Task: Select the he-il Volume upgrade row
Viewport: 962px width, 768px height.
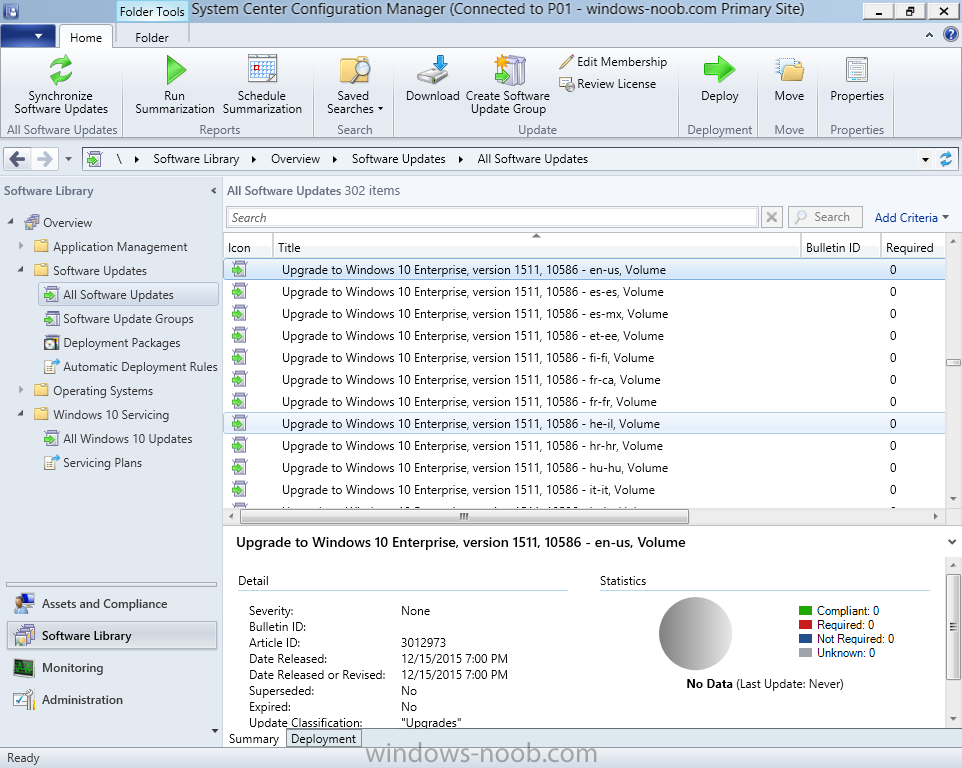Action: 584,424
